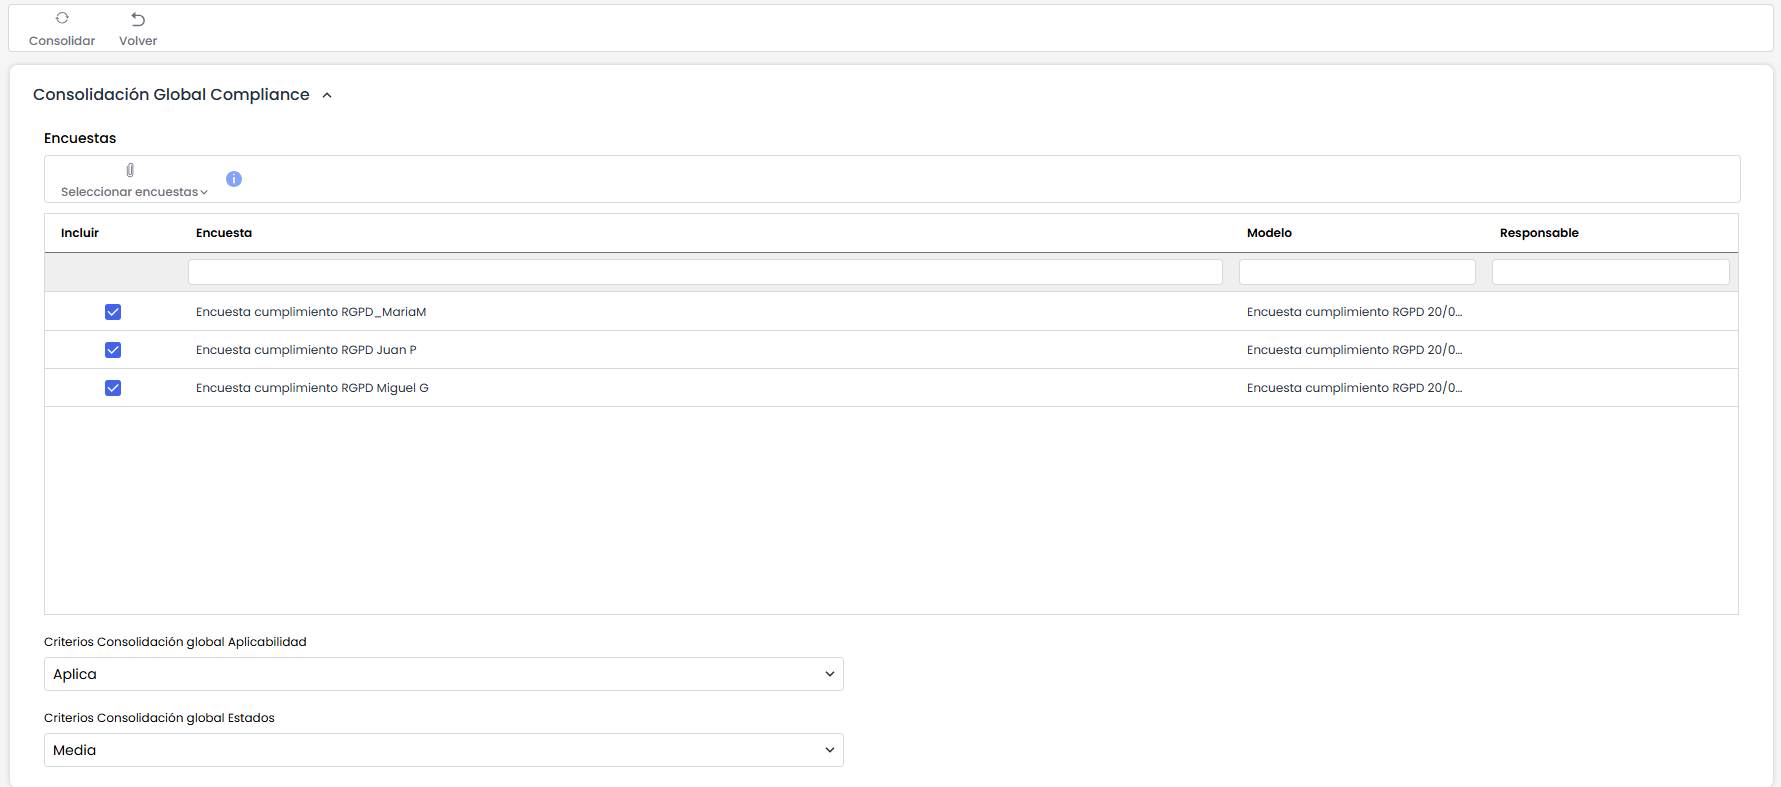Screen dimensions: 1781x787
Task: Click the Incluir column header
Action: (80, 233)
